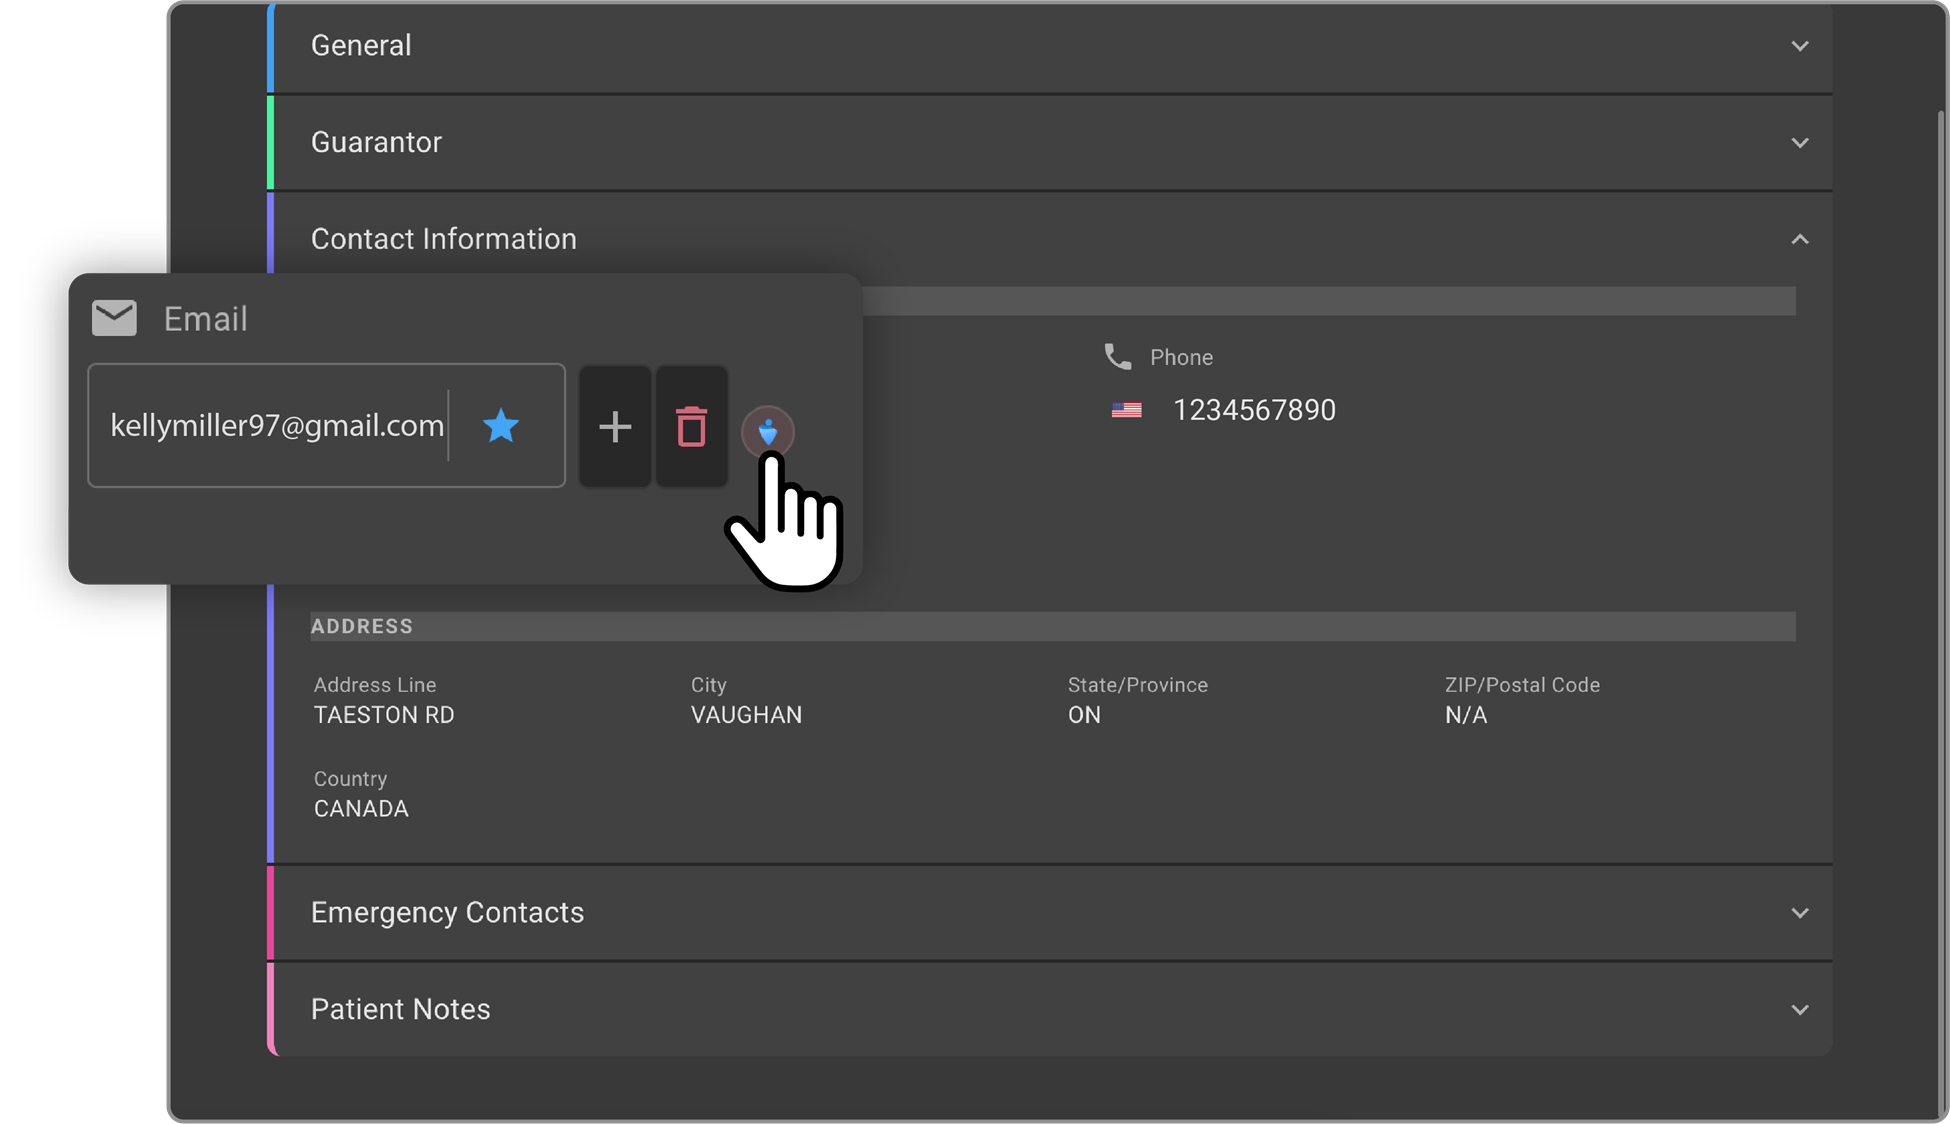Open the General section header

(361, 46)
